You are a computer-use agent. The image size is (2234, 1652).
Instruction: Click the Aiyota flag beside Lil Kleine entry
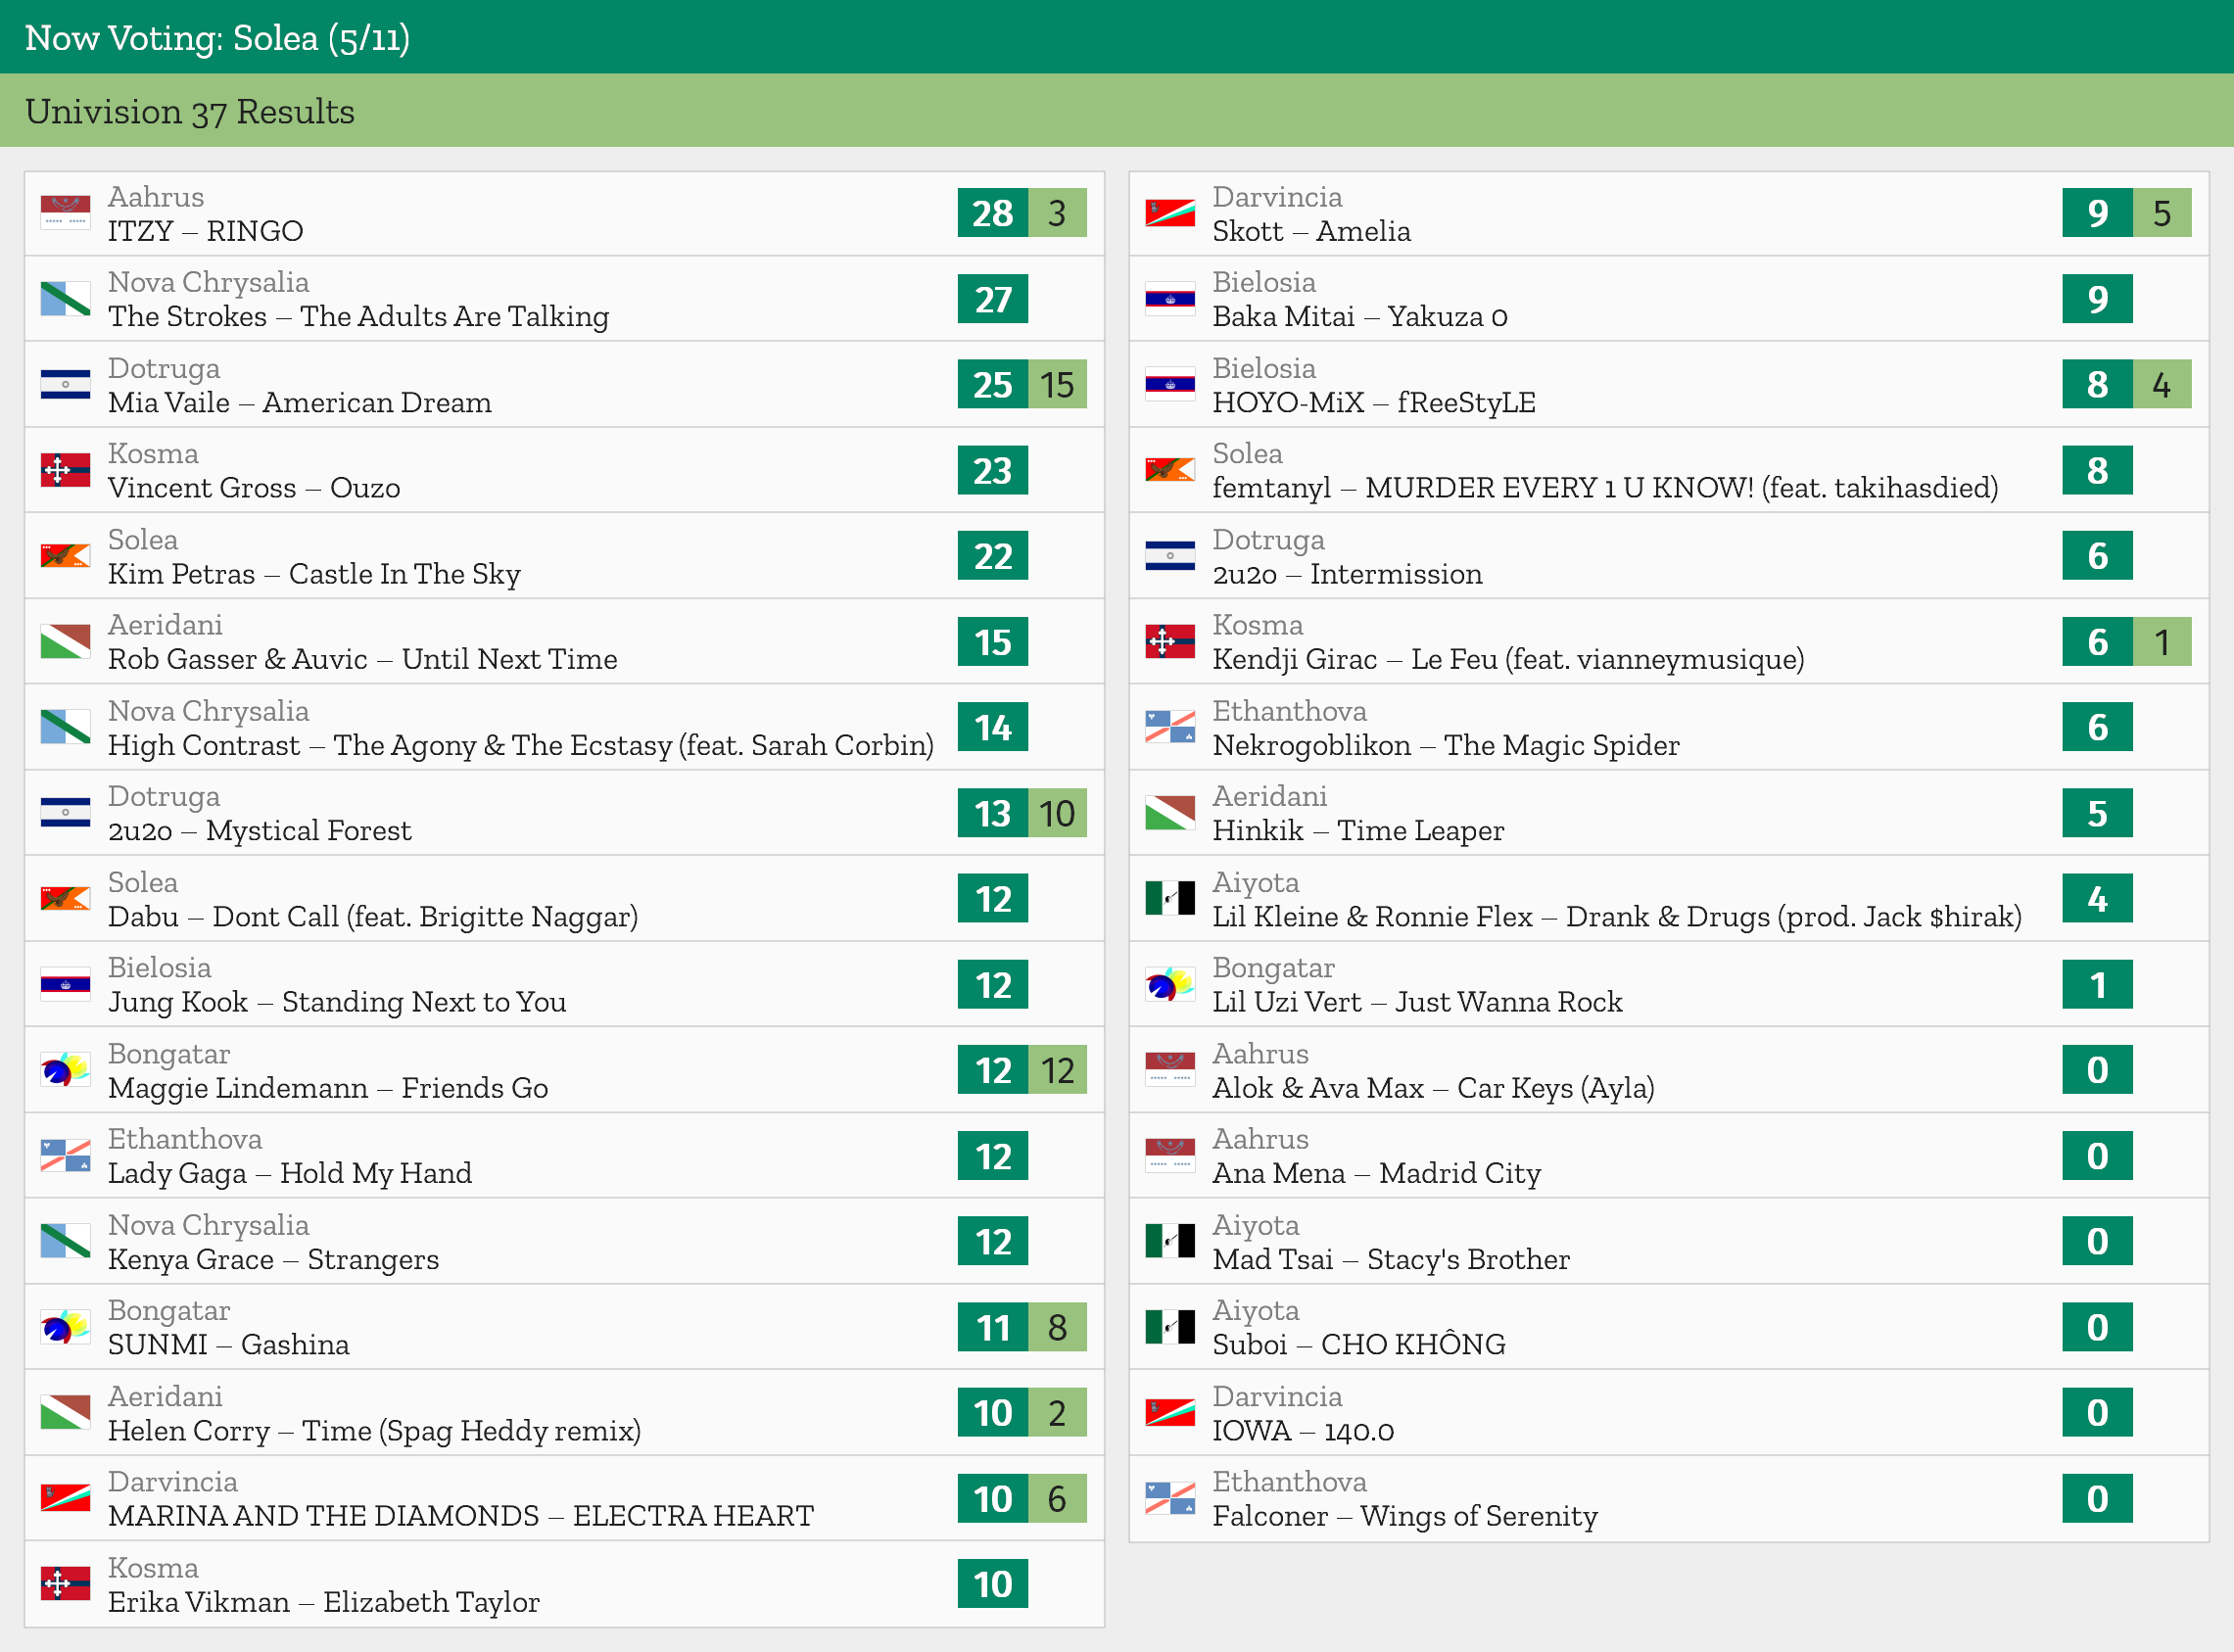coord(1170,898)
